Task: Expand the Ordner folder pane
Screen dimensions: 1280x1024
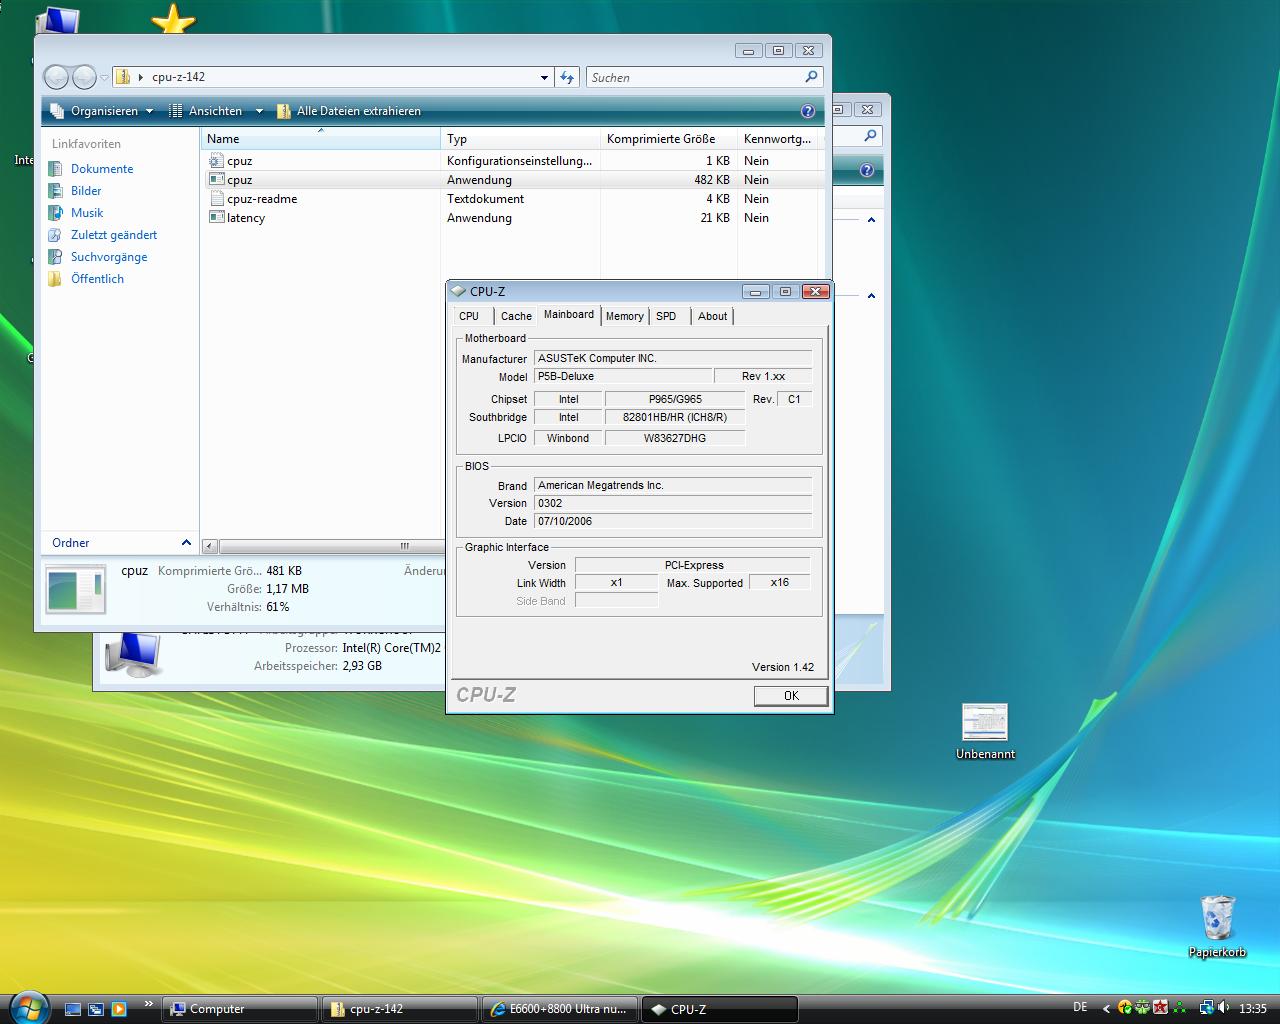Action: click(x=186, y=543)
